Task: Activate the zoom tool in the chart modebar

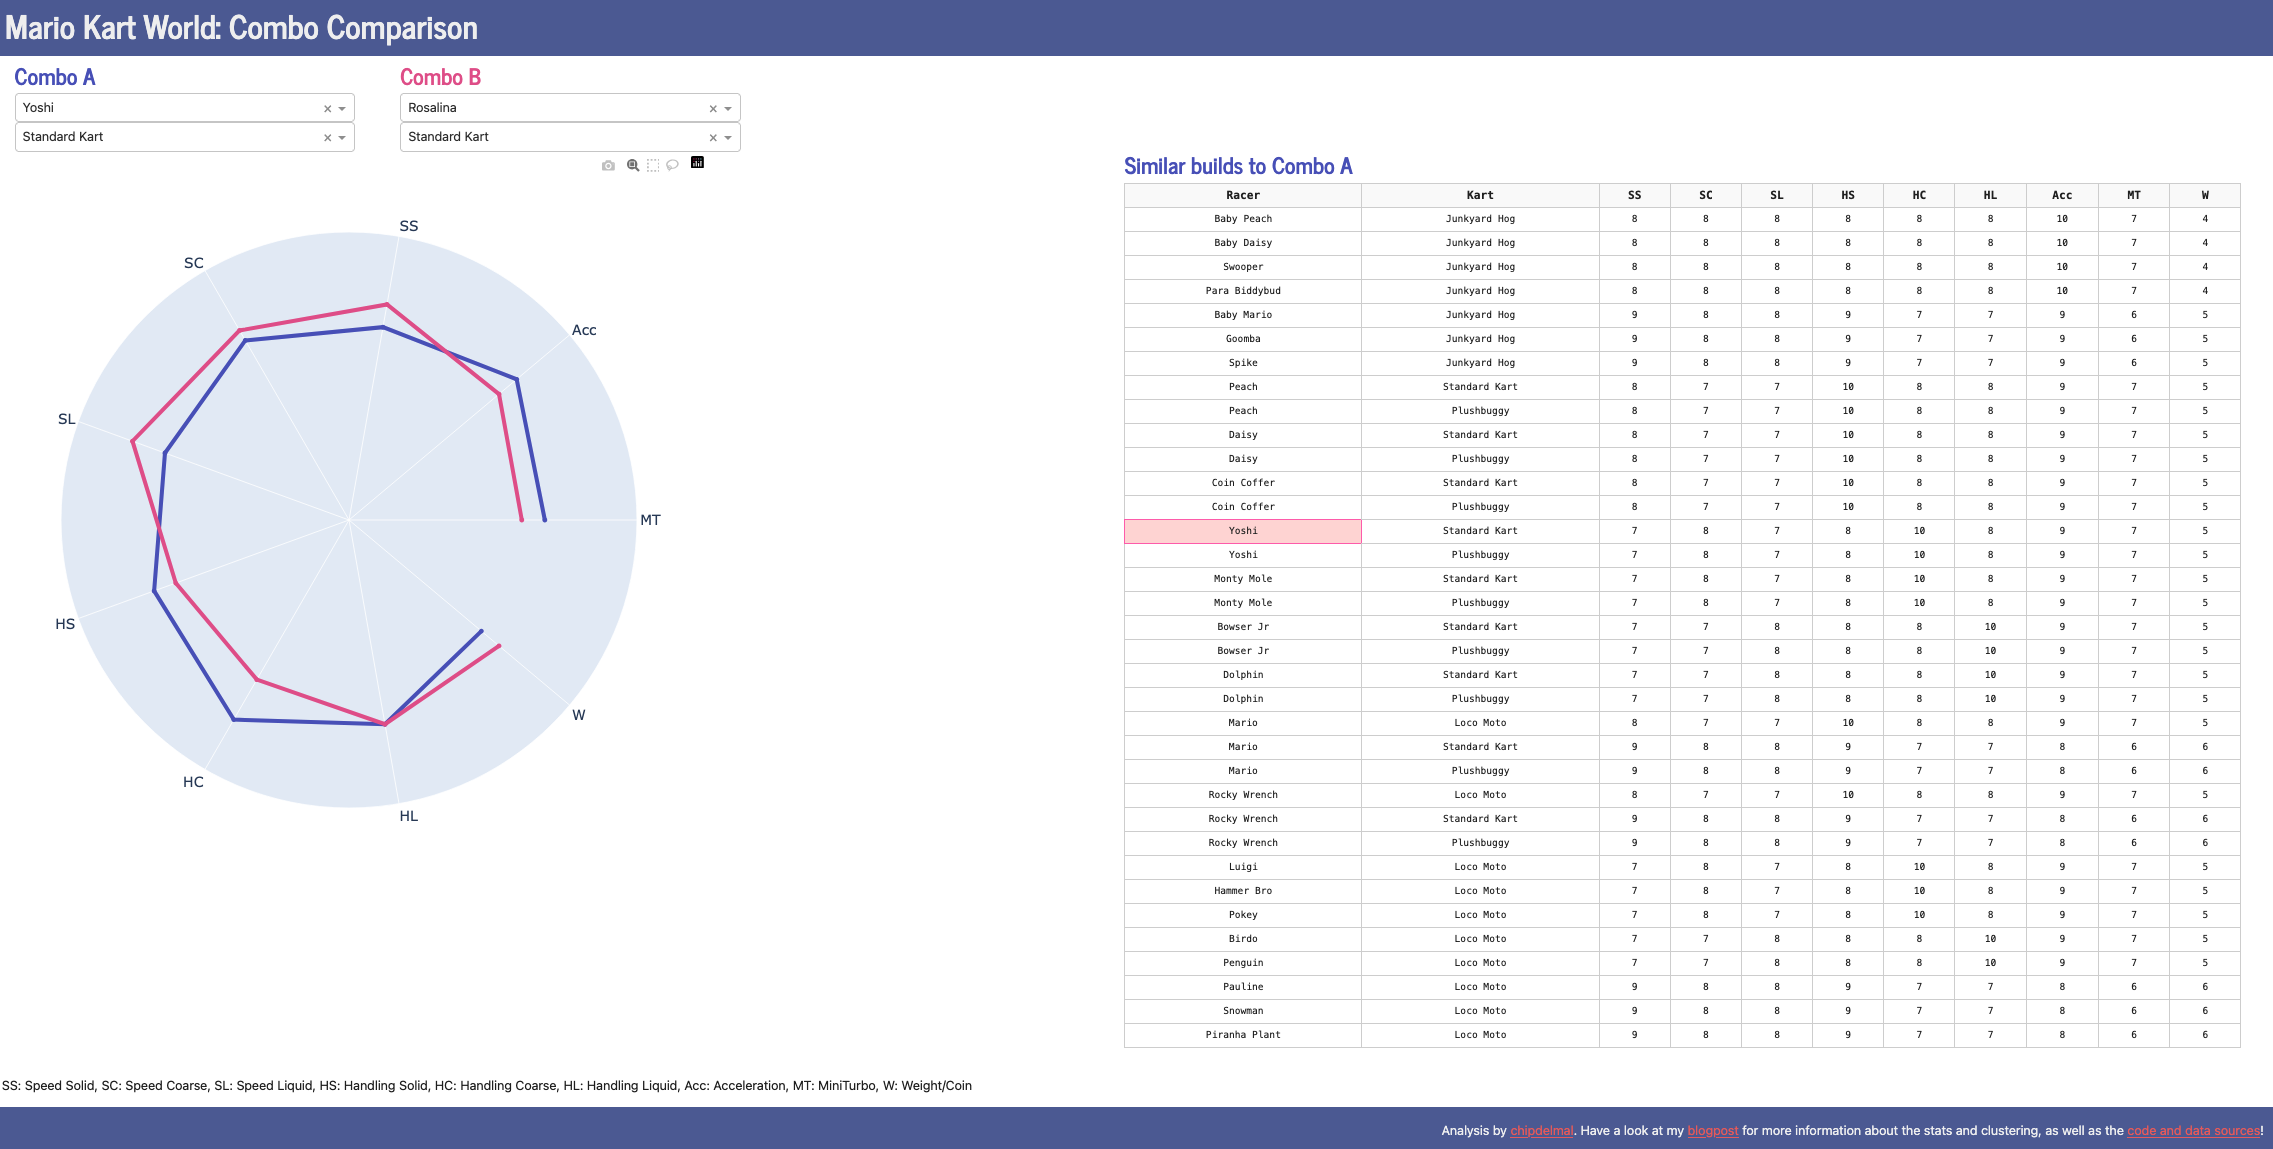Action: pos(632,165)
